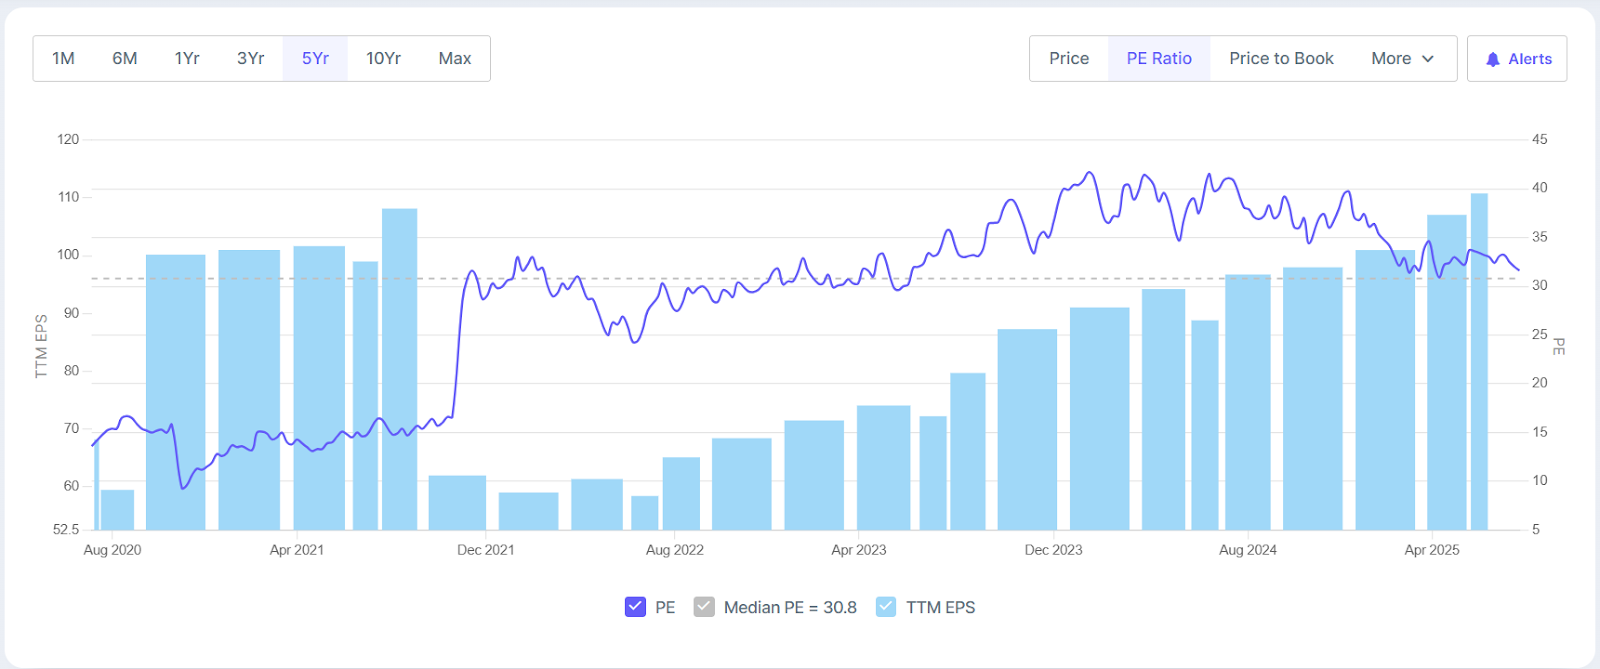Open the Price to Book chart
This screenshot has height=669, width=1600.
pos(1281,58)
